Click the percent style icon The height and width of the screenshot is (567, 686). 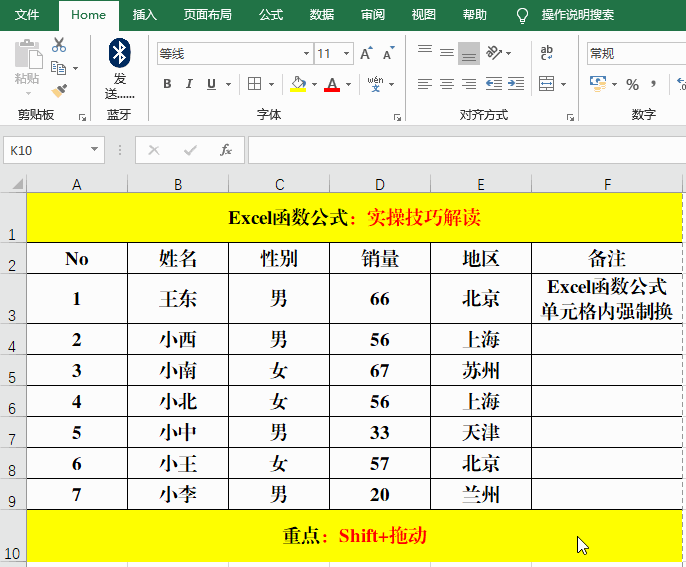coord(632,84)
